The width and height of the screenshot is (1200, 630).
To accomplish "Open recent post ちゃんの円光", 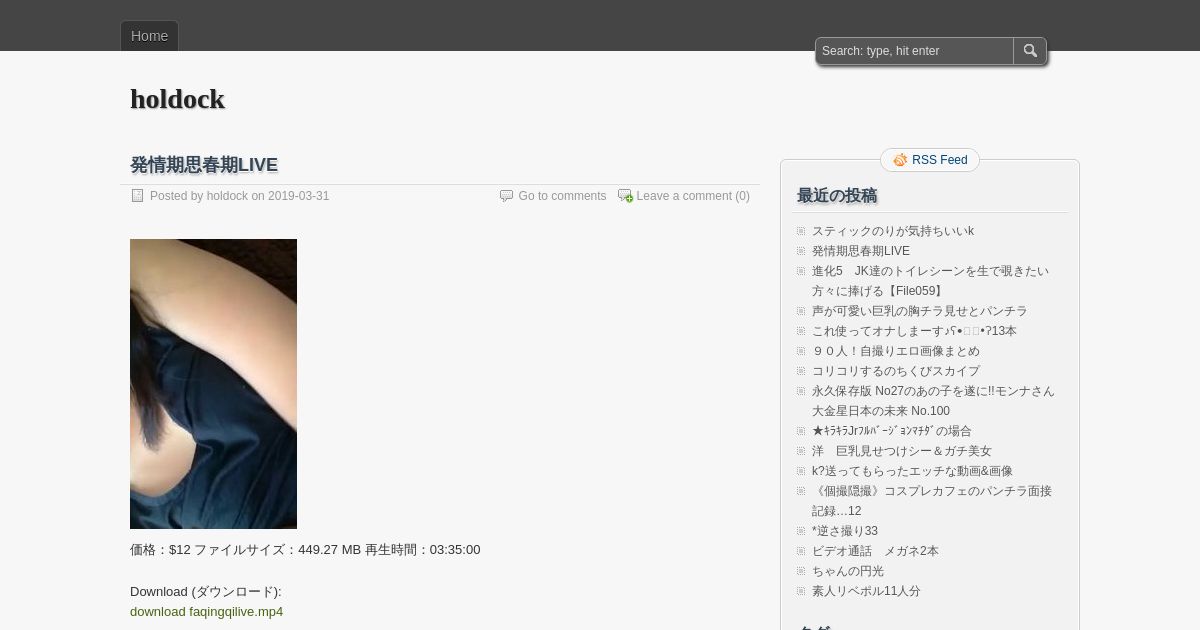I will (x=848, y=571).
